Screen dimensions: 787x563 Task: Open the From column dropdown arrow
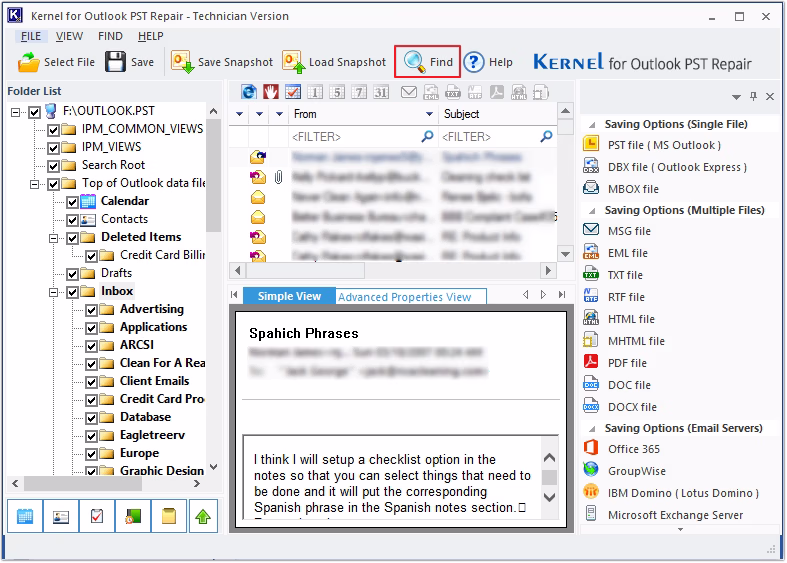[x=429, y=114]
